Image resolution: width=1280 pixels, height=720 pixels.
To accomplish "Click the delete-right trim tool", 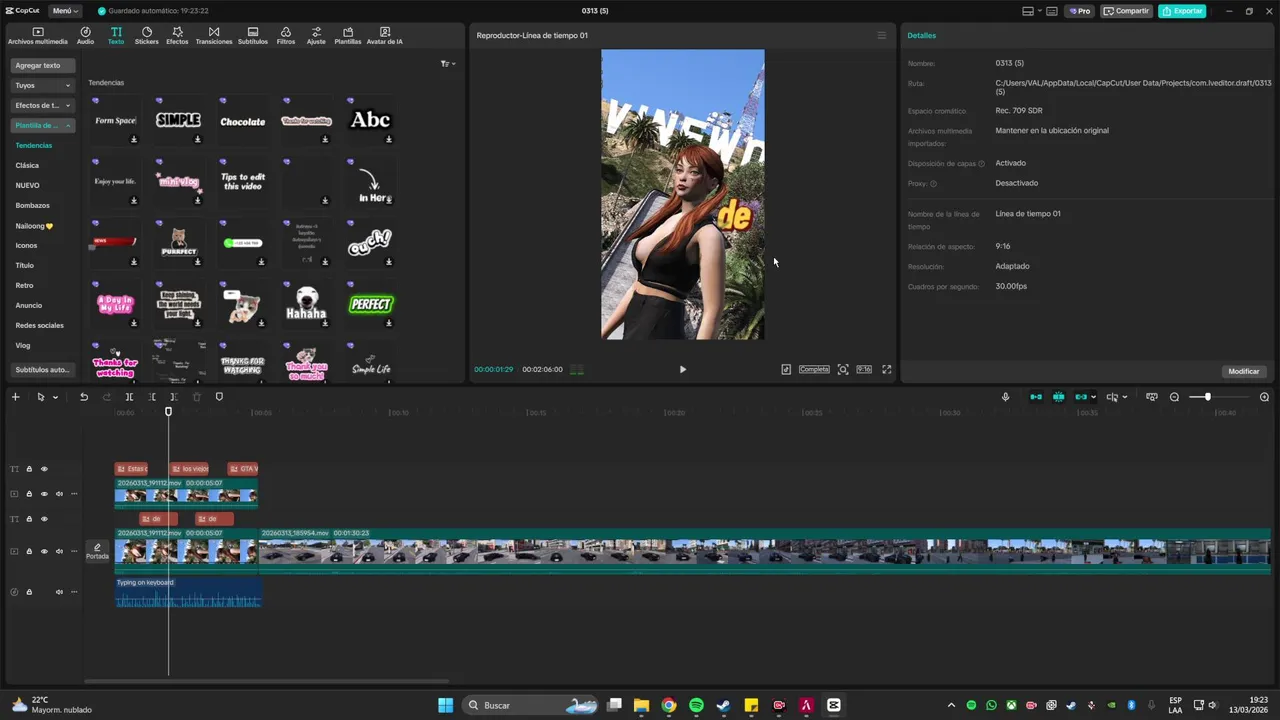I will coord(174,397).
